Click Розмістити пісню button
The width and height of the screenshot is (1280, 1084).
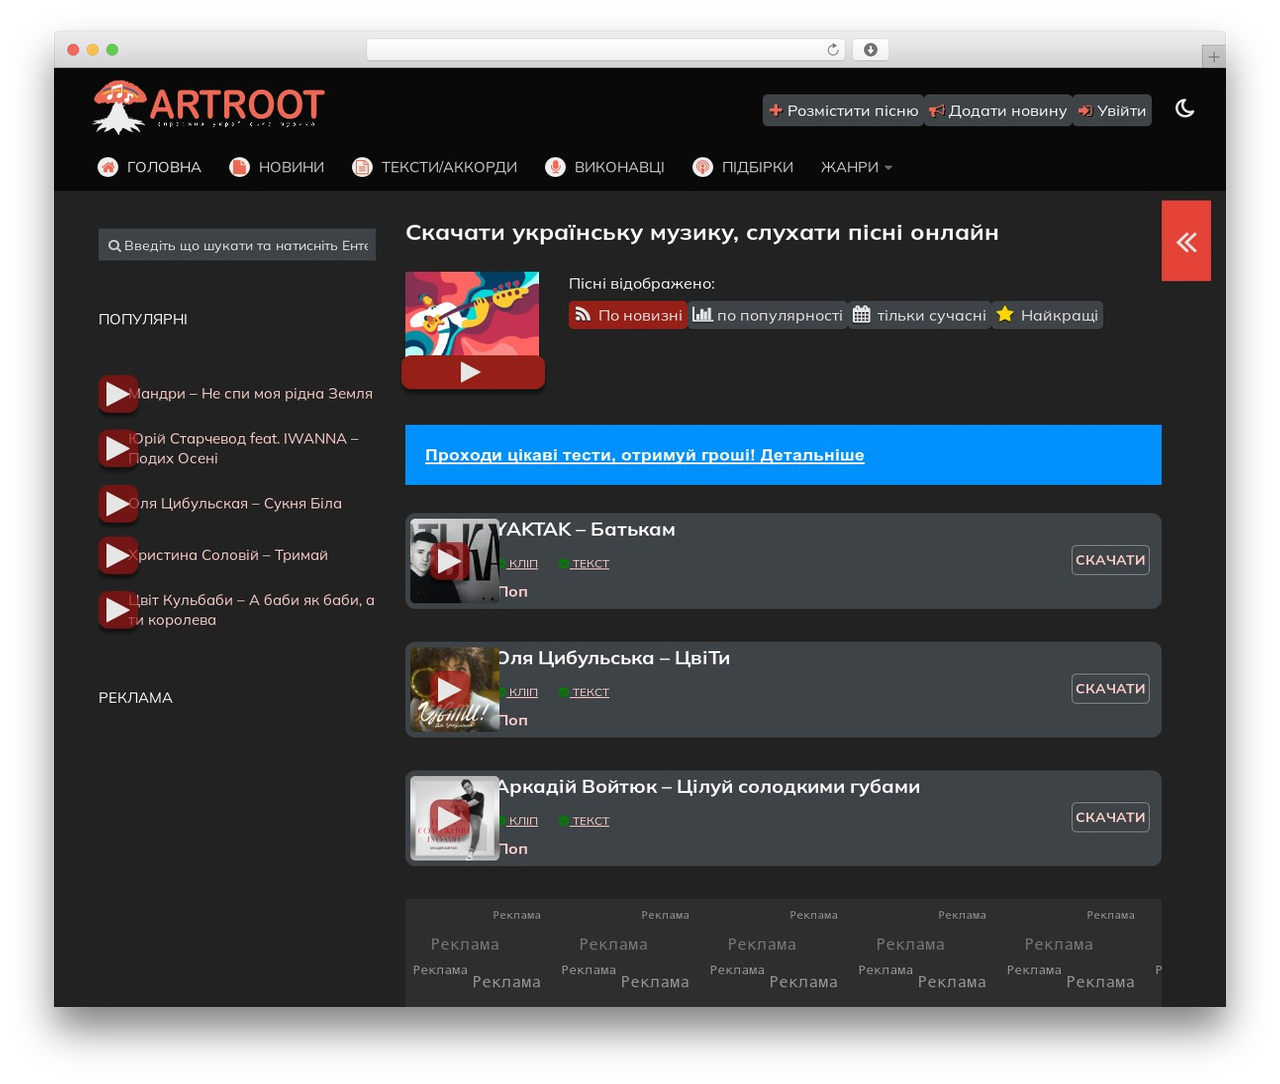pos(843,111)
